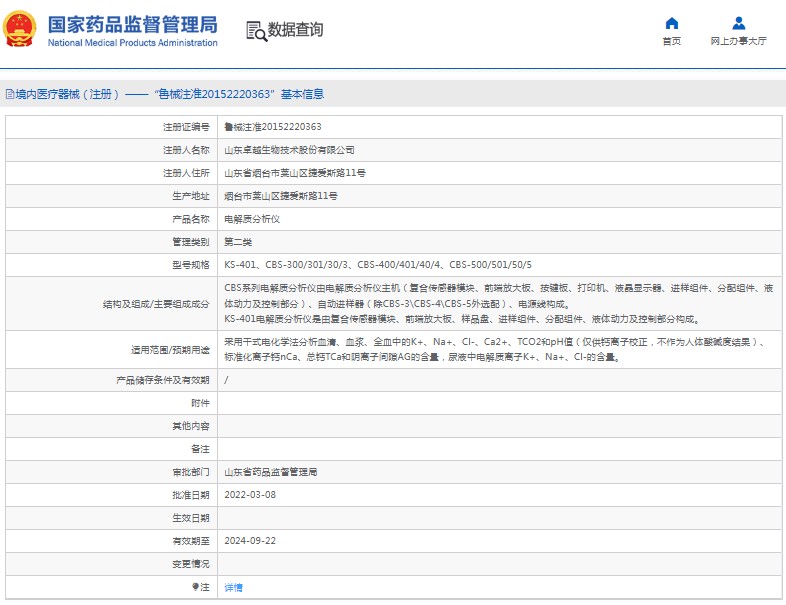The width and height of the screenshot is (786, 605).
Task: Click the 注册人名称 label
Action: click(x=186, y=150)
